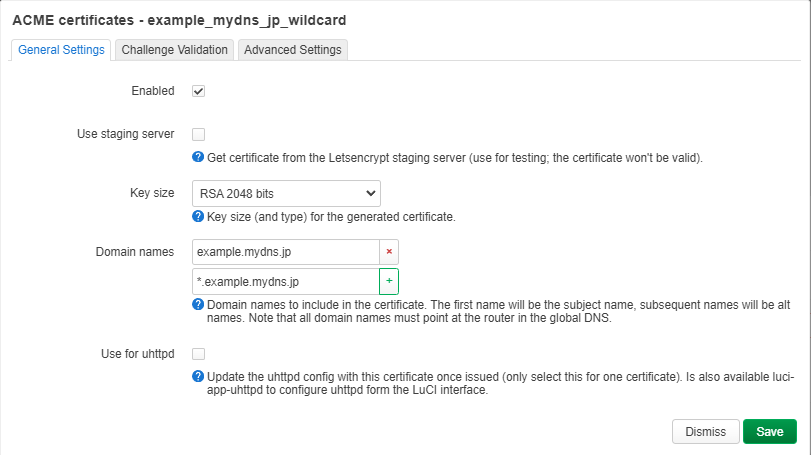The height and width of the screenshot is (455, 811).
Task: Click the Enabled label text
Action: point(153,91)
